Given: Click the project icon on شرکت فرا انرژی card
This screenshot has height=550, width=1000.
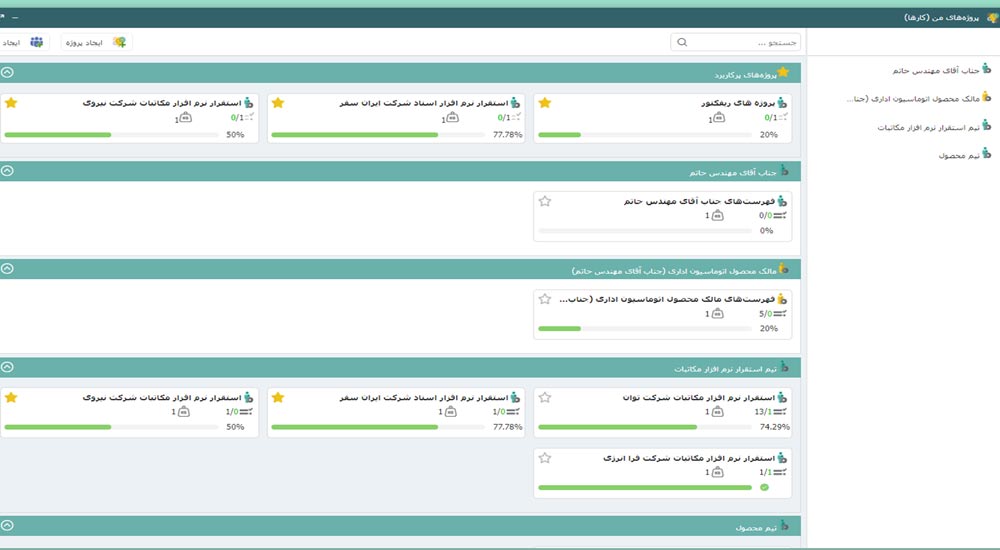Looking at the screenshot, I should (x=782, y=457).
